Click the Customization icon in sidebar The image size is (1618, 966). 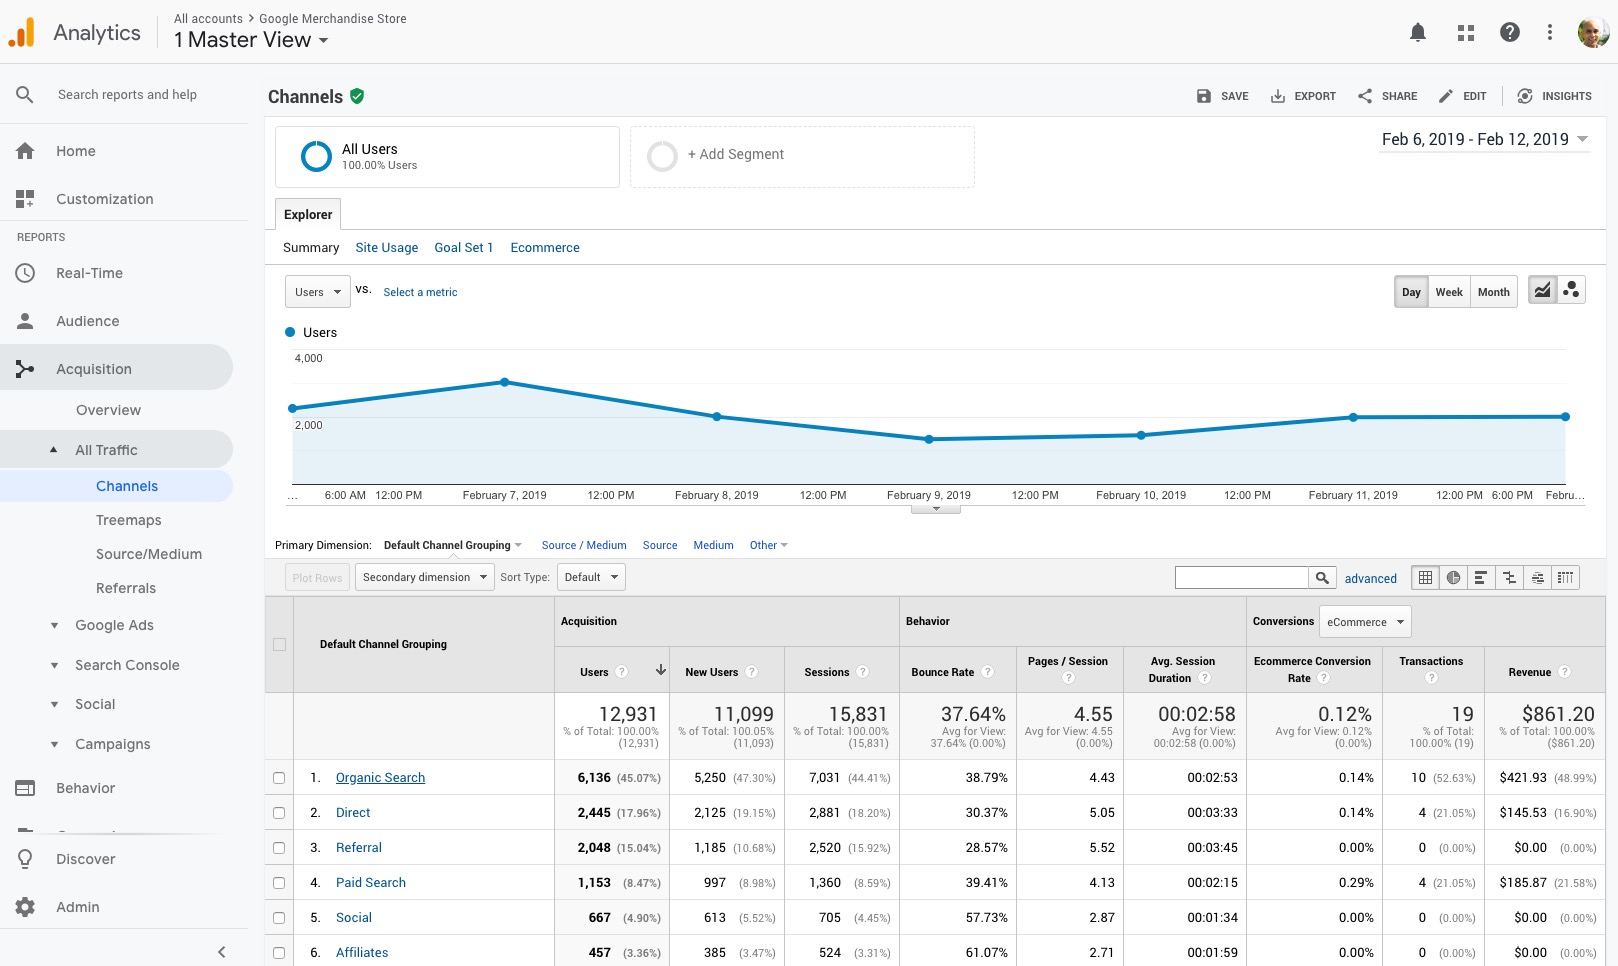(25, 199)
